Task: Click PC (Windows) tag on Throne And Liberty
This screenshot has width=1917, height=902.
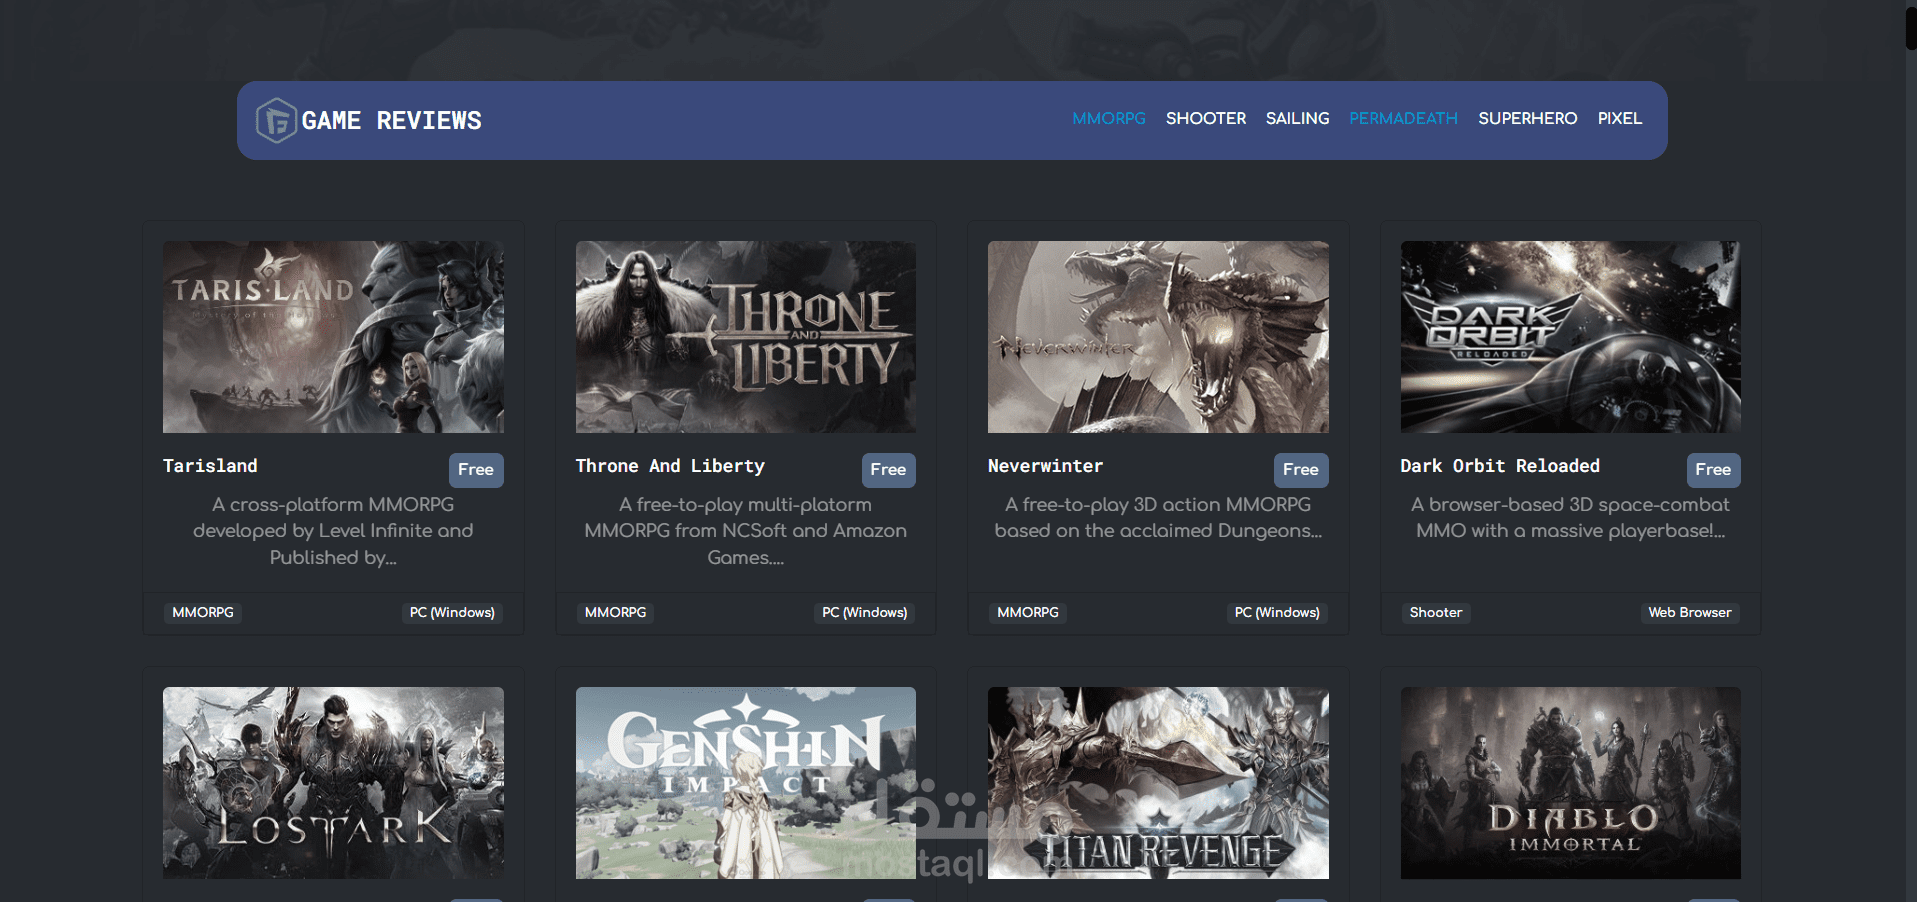Action: tap(865, 612)
